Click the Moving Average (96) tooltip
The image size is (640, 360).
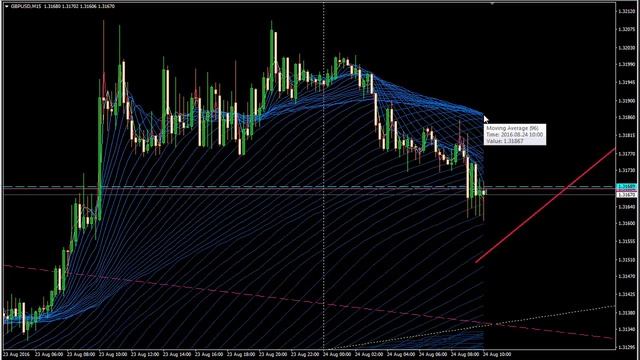tap(515, 134)
